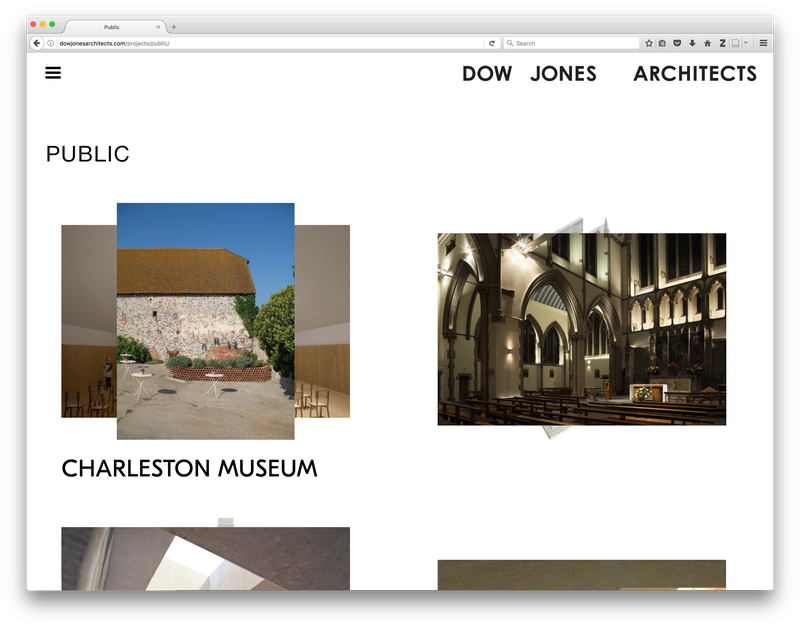Go to browser home page
This screenshot has width=800, height=628.
click(x=707, y=43)
